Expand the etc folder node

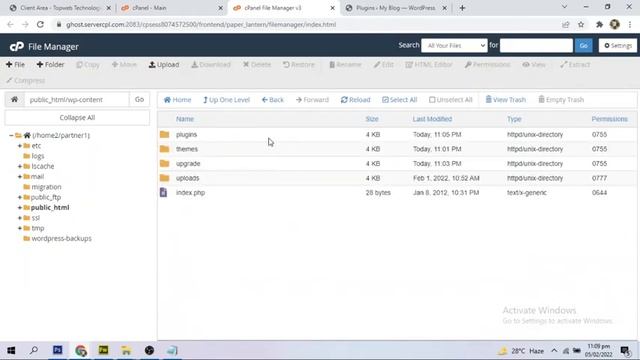20,146
